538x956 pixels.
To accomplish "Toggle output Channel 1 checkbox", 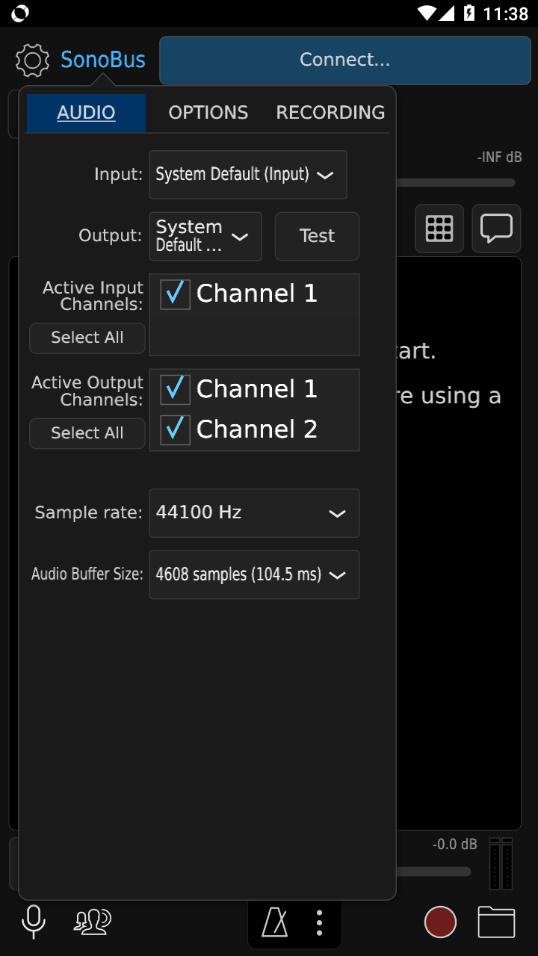I will 175,390.
